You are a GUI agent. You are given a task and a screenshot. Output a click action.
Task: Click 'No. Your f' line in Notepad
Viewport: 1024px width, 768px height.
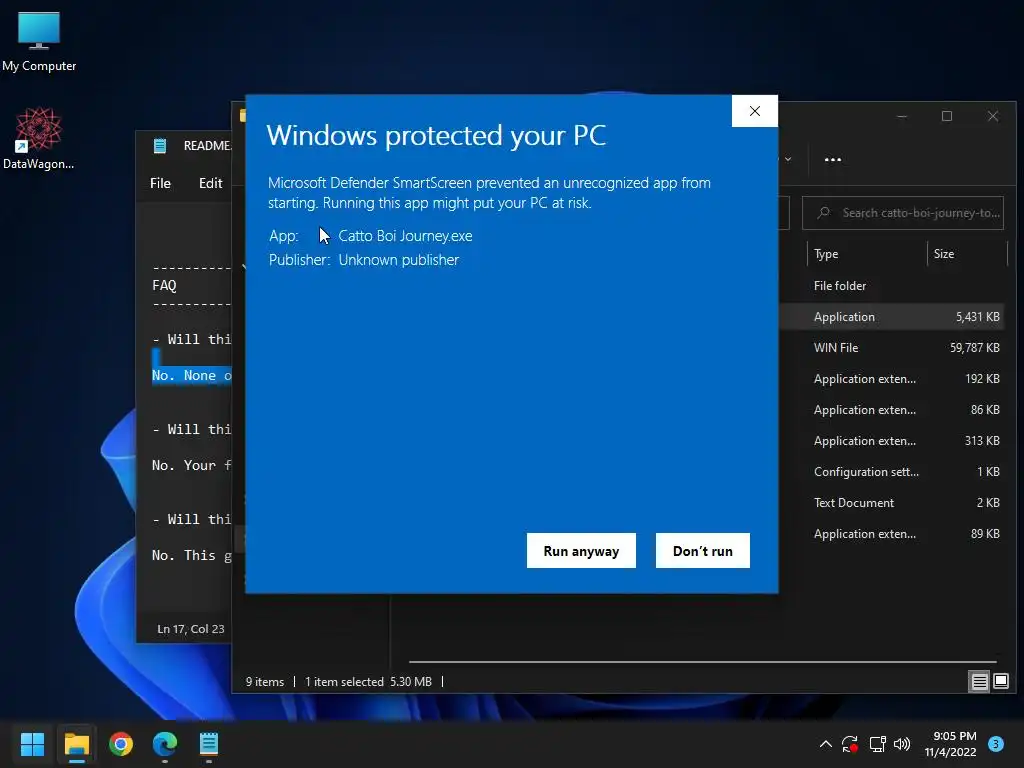coord(191,466)
